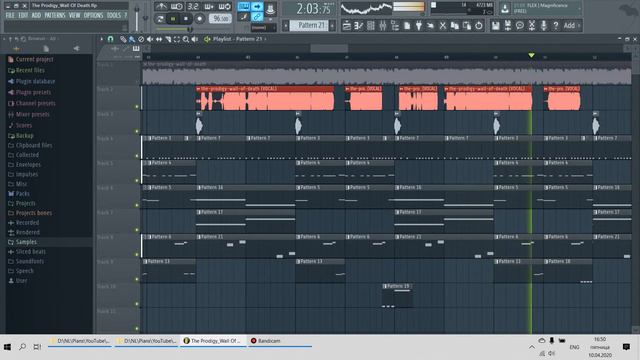
Task: Open the Piano roll view
Action: click(358, 26)
